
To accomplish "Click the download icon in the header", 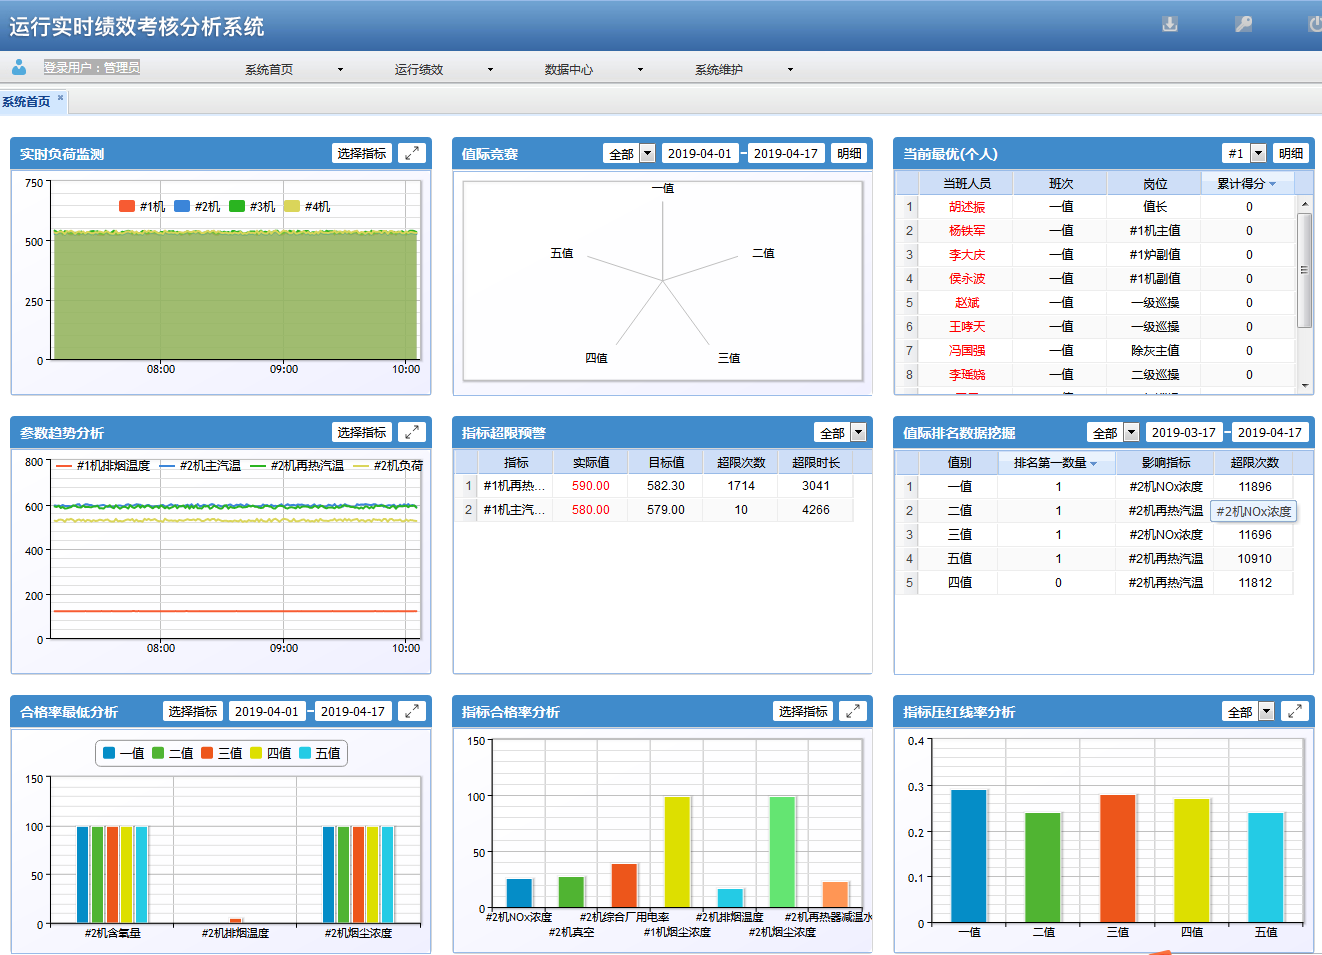I will (x=1169, y=24).
